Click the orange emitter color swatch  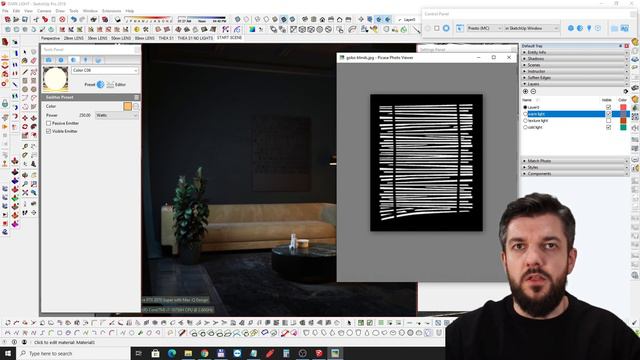pos(128,106)
